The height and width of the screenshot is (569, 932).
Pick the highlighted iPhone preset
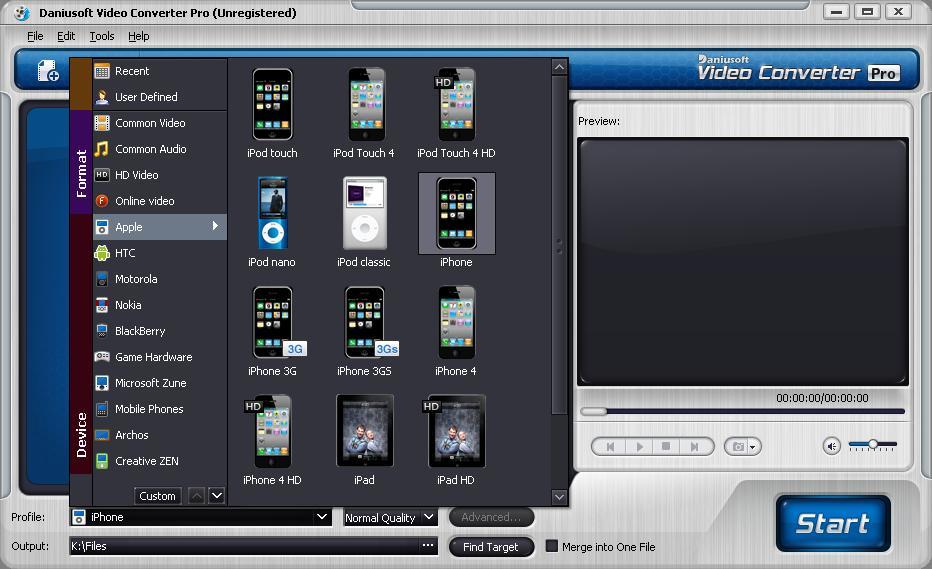tap(456, 222)
